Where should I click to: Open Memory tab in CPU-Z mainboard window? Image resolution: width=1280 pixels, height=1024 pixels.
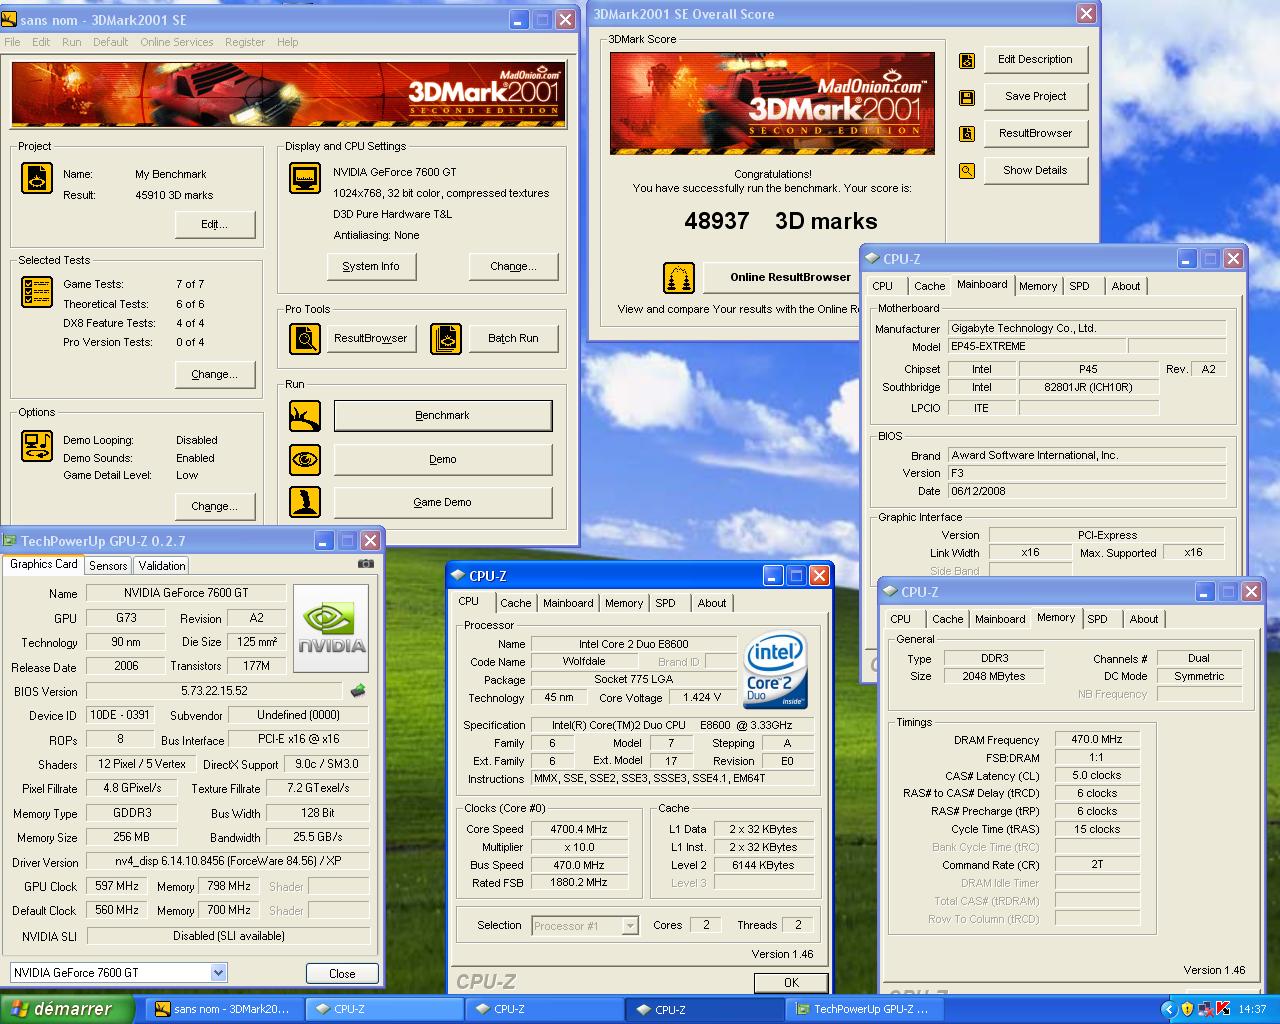click(1038, 286)
